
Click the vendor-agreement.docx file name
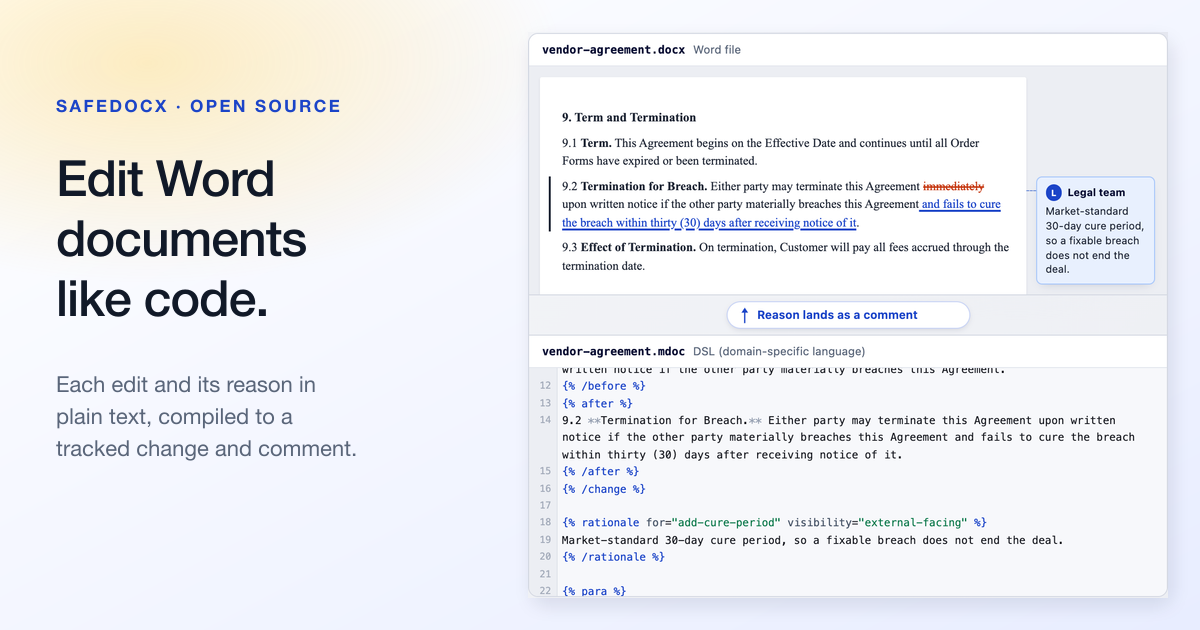(613, 49)
